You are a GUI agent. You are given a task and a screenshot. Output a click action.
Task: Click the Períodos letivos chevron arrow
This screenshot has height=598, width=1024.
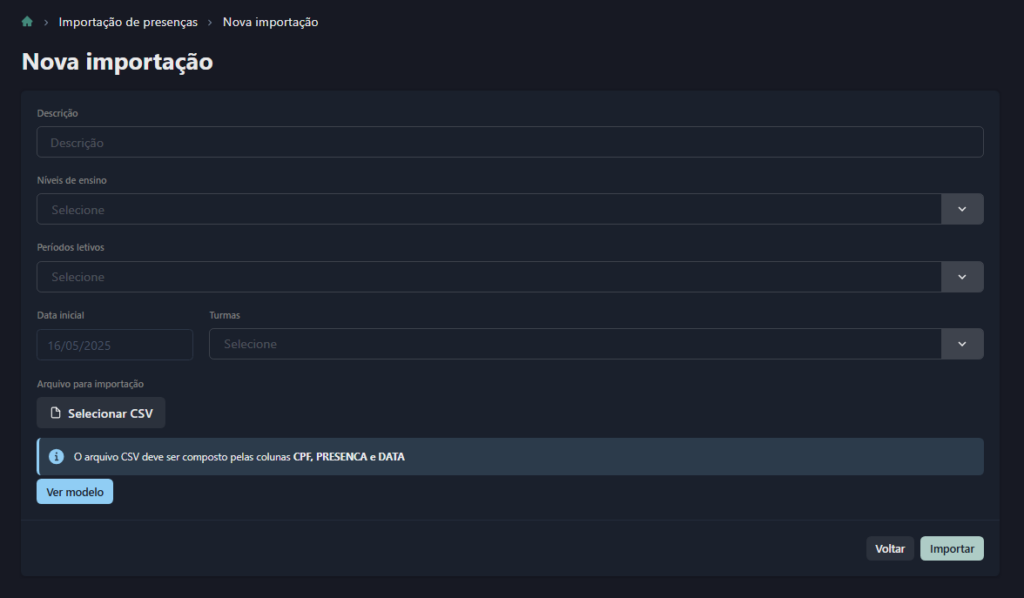[x=962, y=276]
